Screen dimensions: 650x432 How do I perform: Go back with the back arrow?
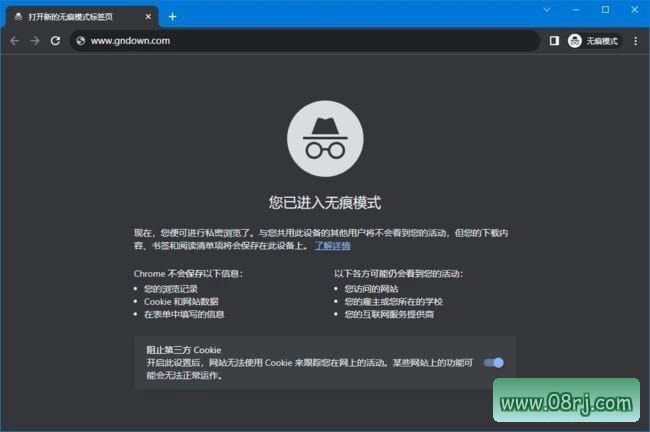15,41
